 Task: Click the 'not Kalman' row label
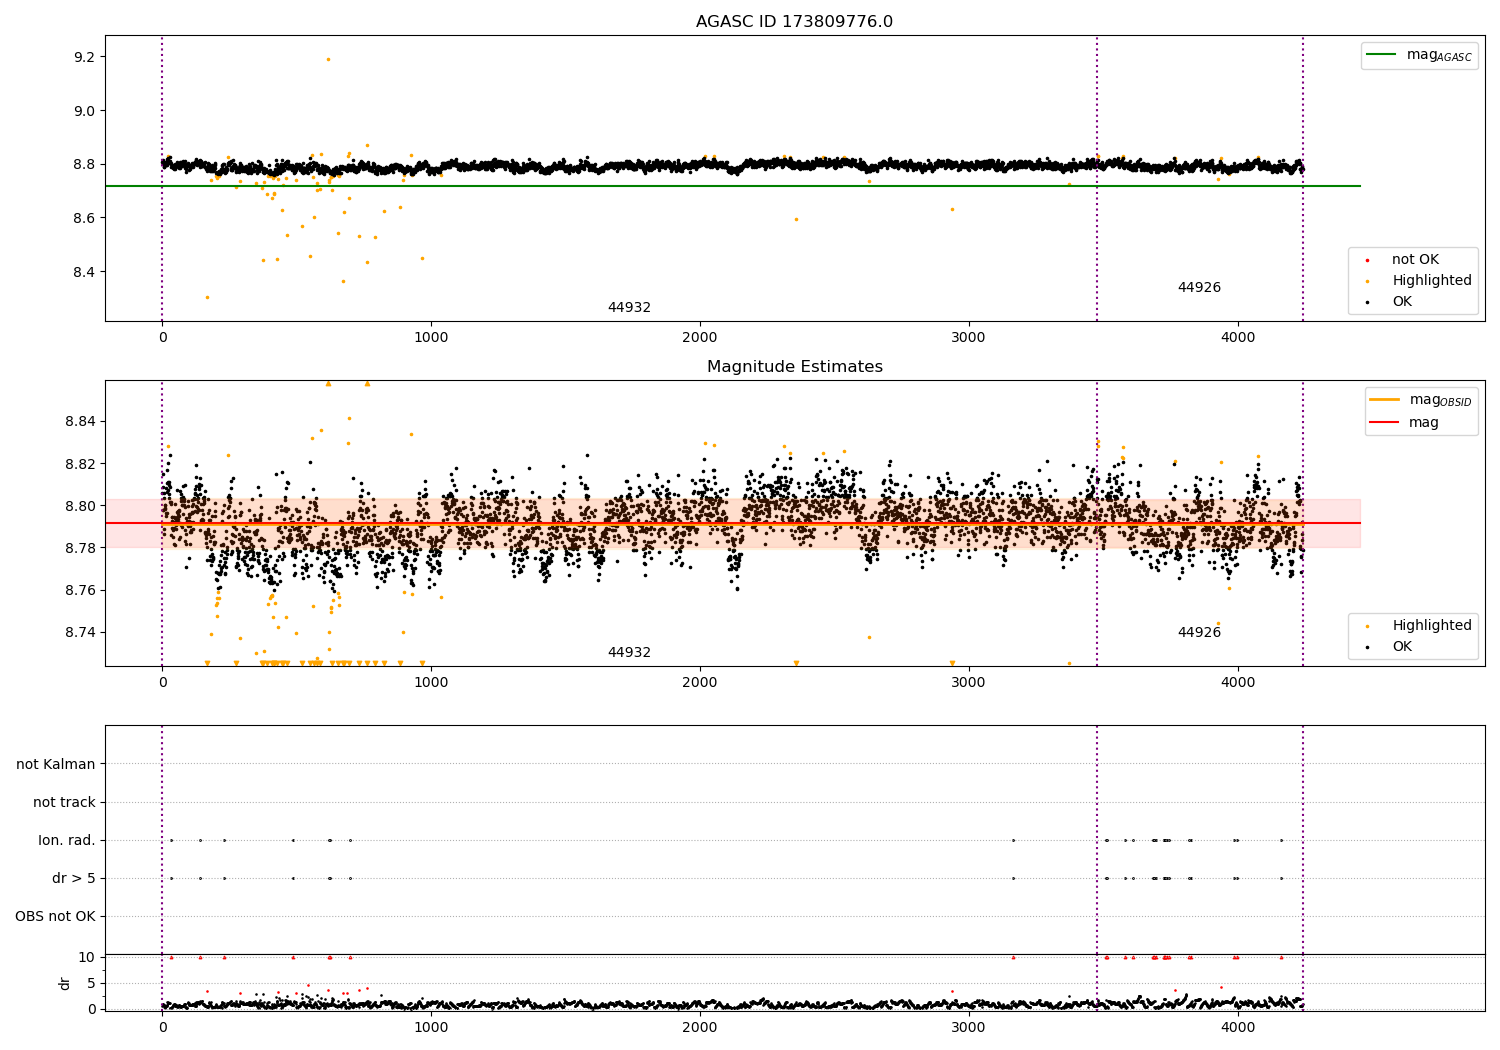click(56, 765)
